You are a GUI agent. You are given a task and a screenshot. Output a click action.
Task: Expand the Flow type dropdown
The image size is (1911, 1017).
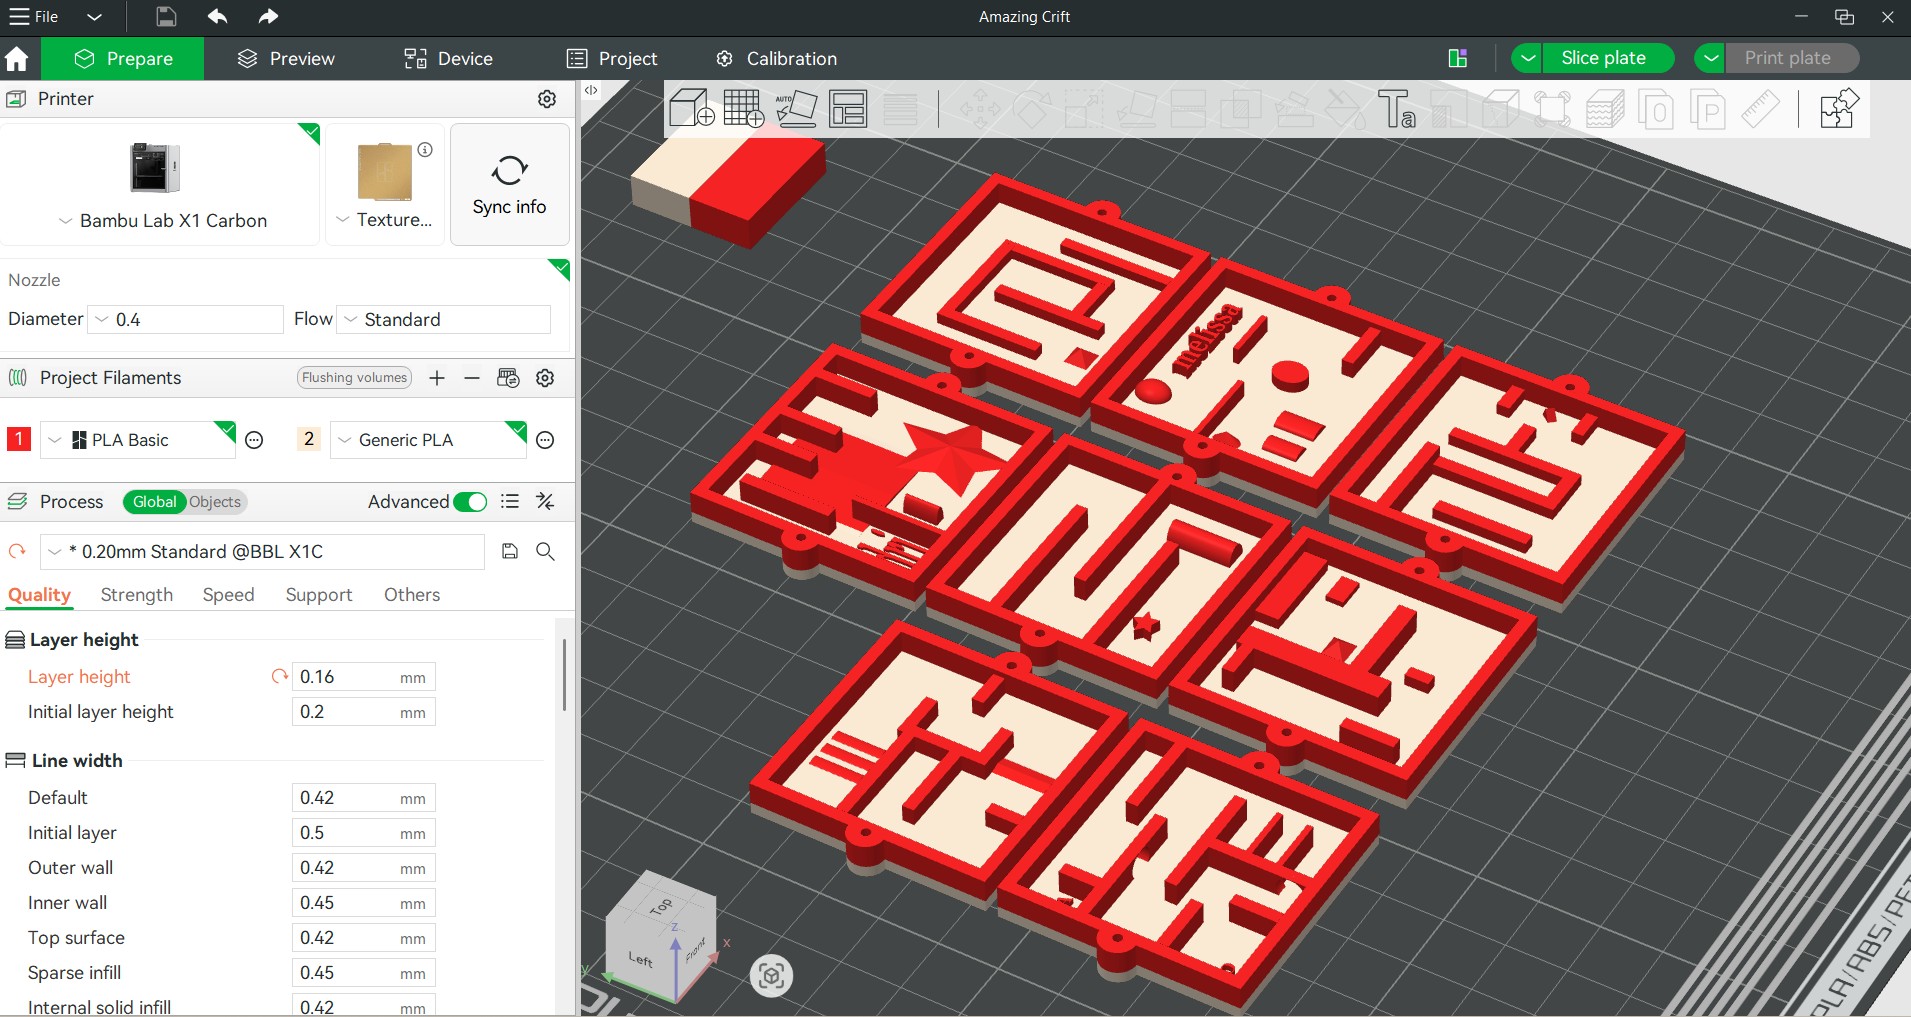click(x=444, y=320)
